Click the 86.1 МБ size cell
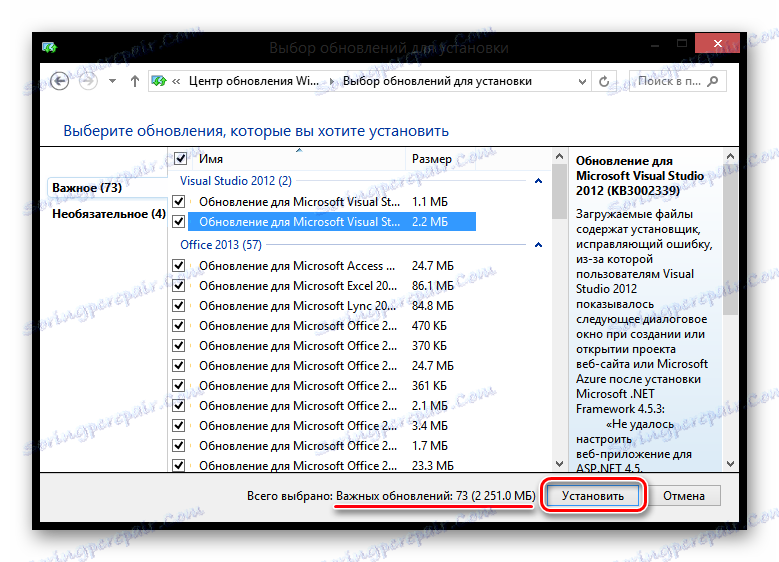Image resolution: width=779 pixels, height=562 pixels. 433,286
